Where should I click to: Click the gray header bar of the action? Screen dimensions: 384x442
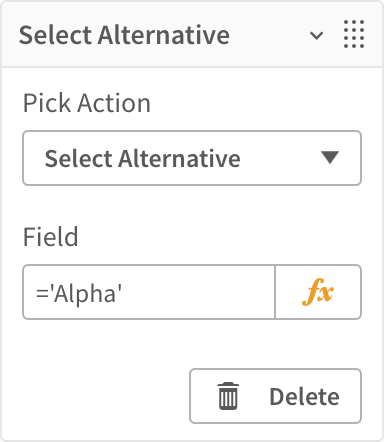coord(192,34)
